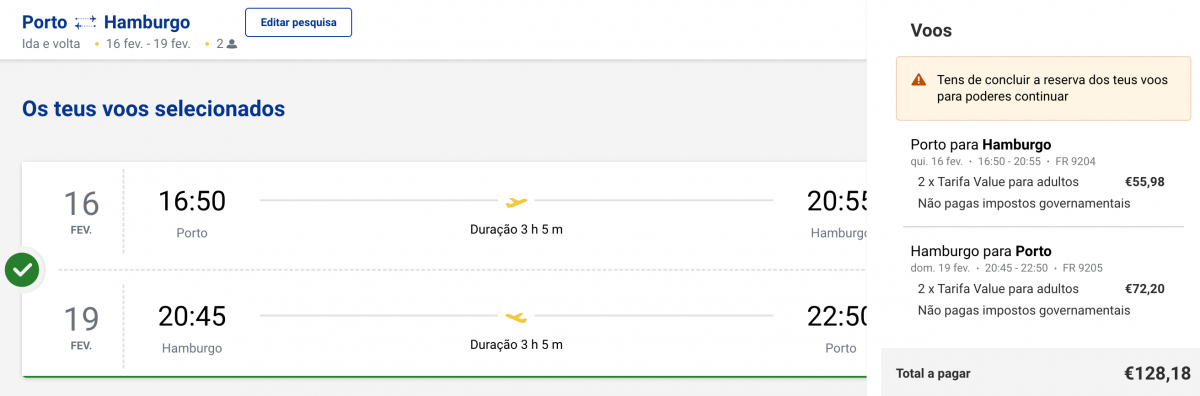Click the passengers person icon

232,44
